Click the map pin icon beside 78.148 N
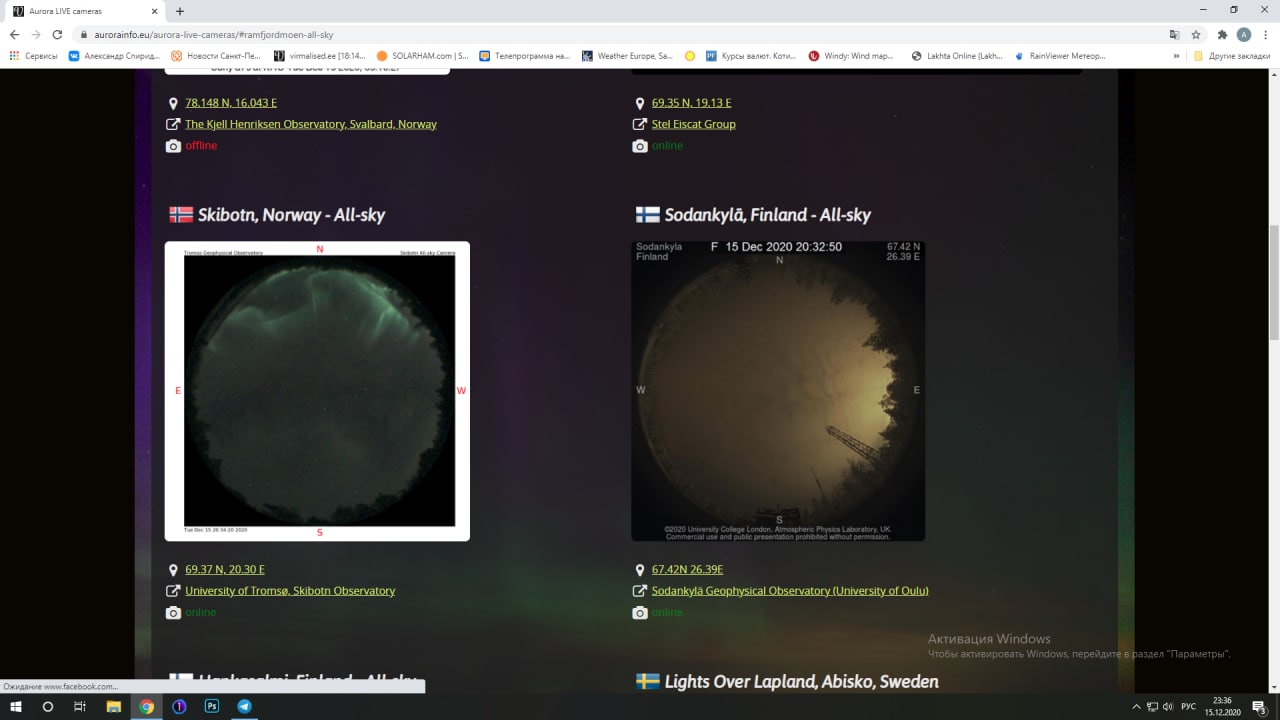The image size is (1280, 720). 173,103
